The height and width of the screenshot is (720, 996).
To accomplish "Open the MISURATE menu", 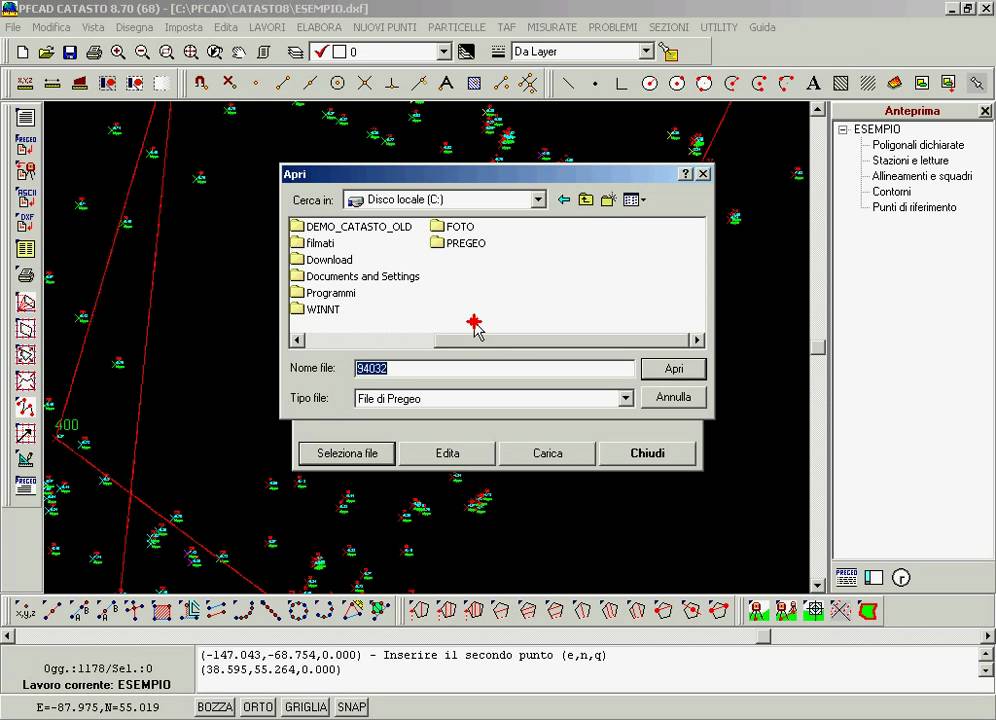I will pyautogui.click(x=552, y=27).
